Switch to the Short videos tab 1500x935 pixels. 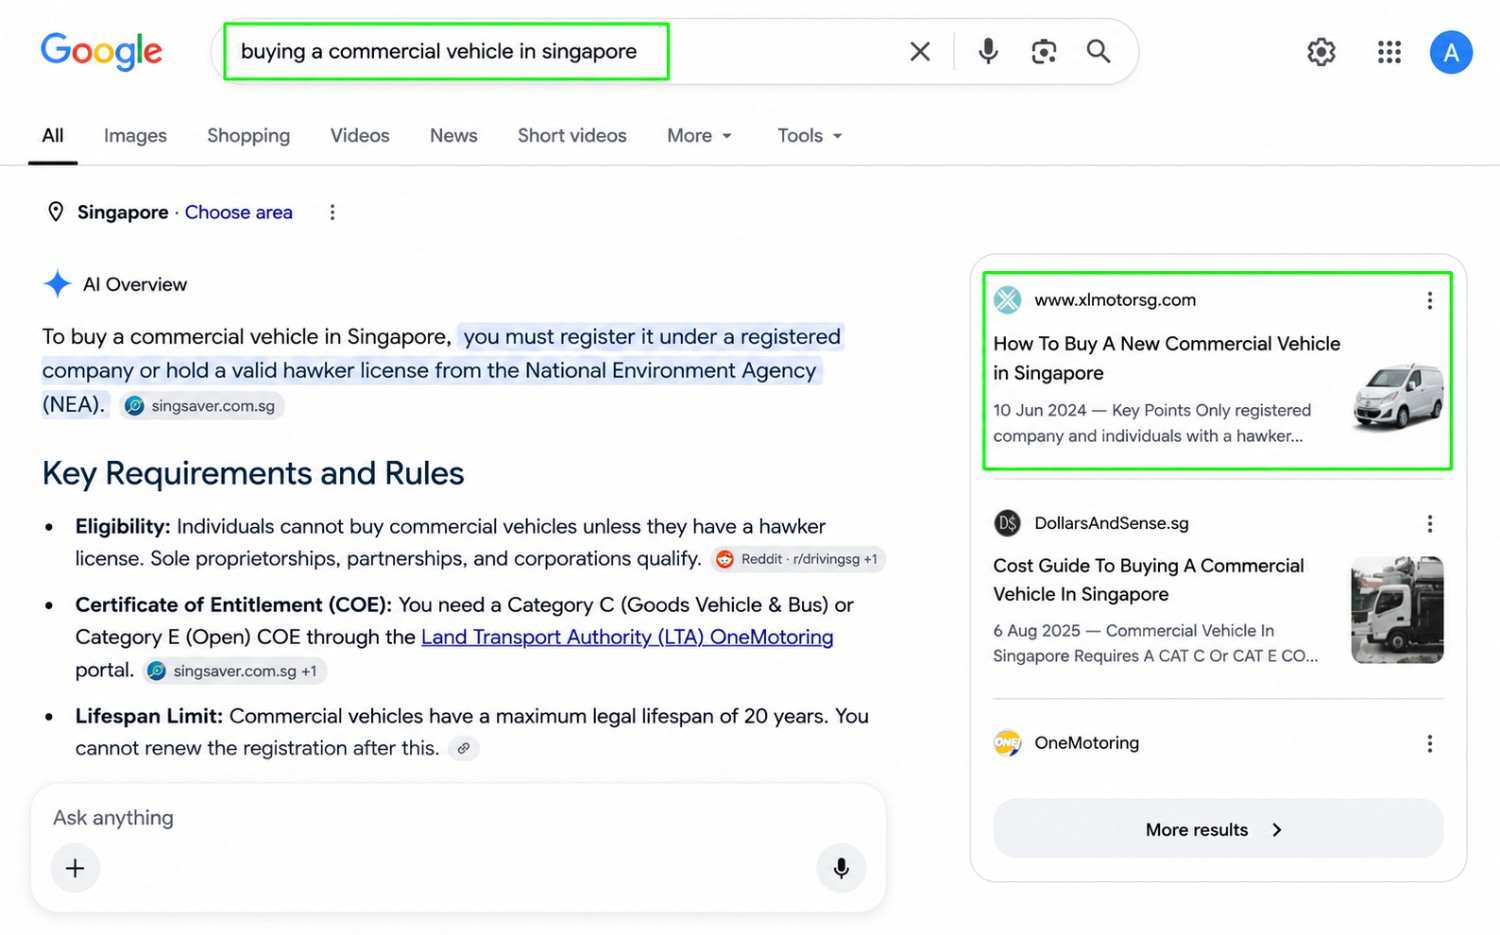click(x=572, y=136)
